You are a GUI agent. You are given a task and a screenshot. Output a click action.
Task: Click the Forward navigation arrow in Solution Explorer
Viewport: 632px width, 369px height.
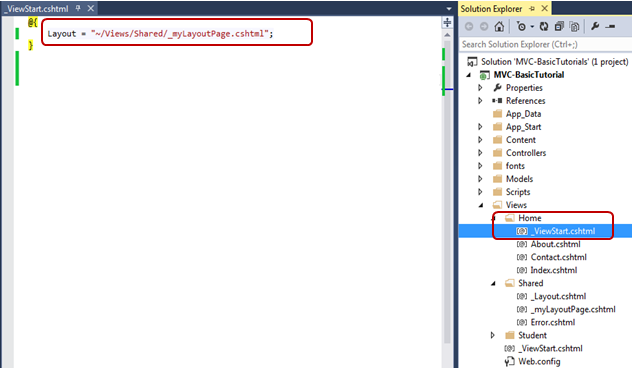484,27
